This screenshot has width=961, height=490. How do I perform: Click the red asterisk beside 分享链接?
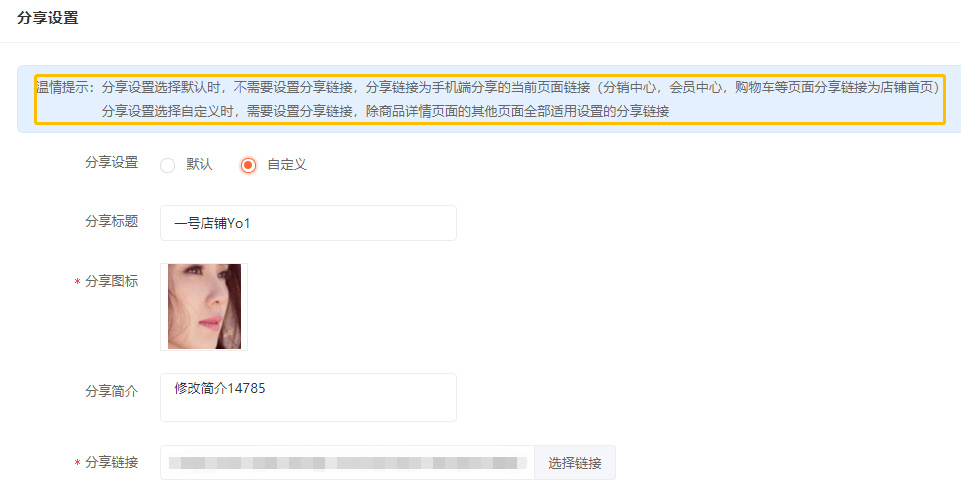click(77, 463)
